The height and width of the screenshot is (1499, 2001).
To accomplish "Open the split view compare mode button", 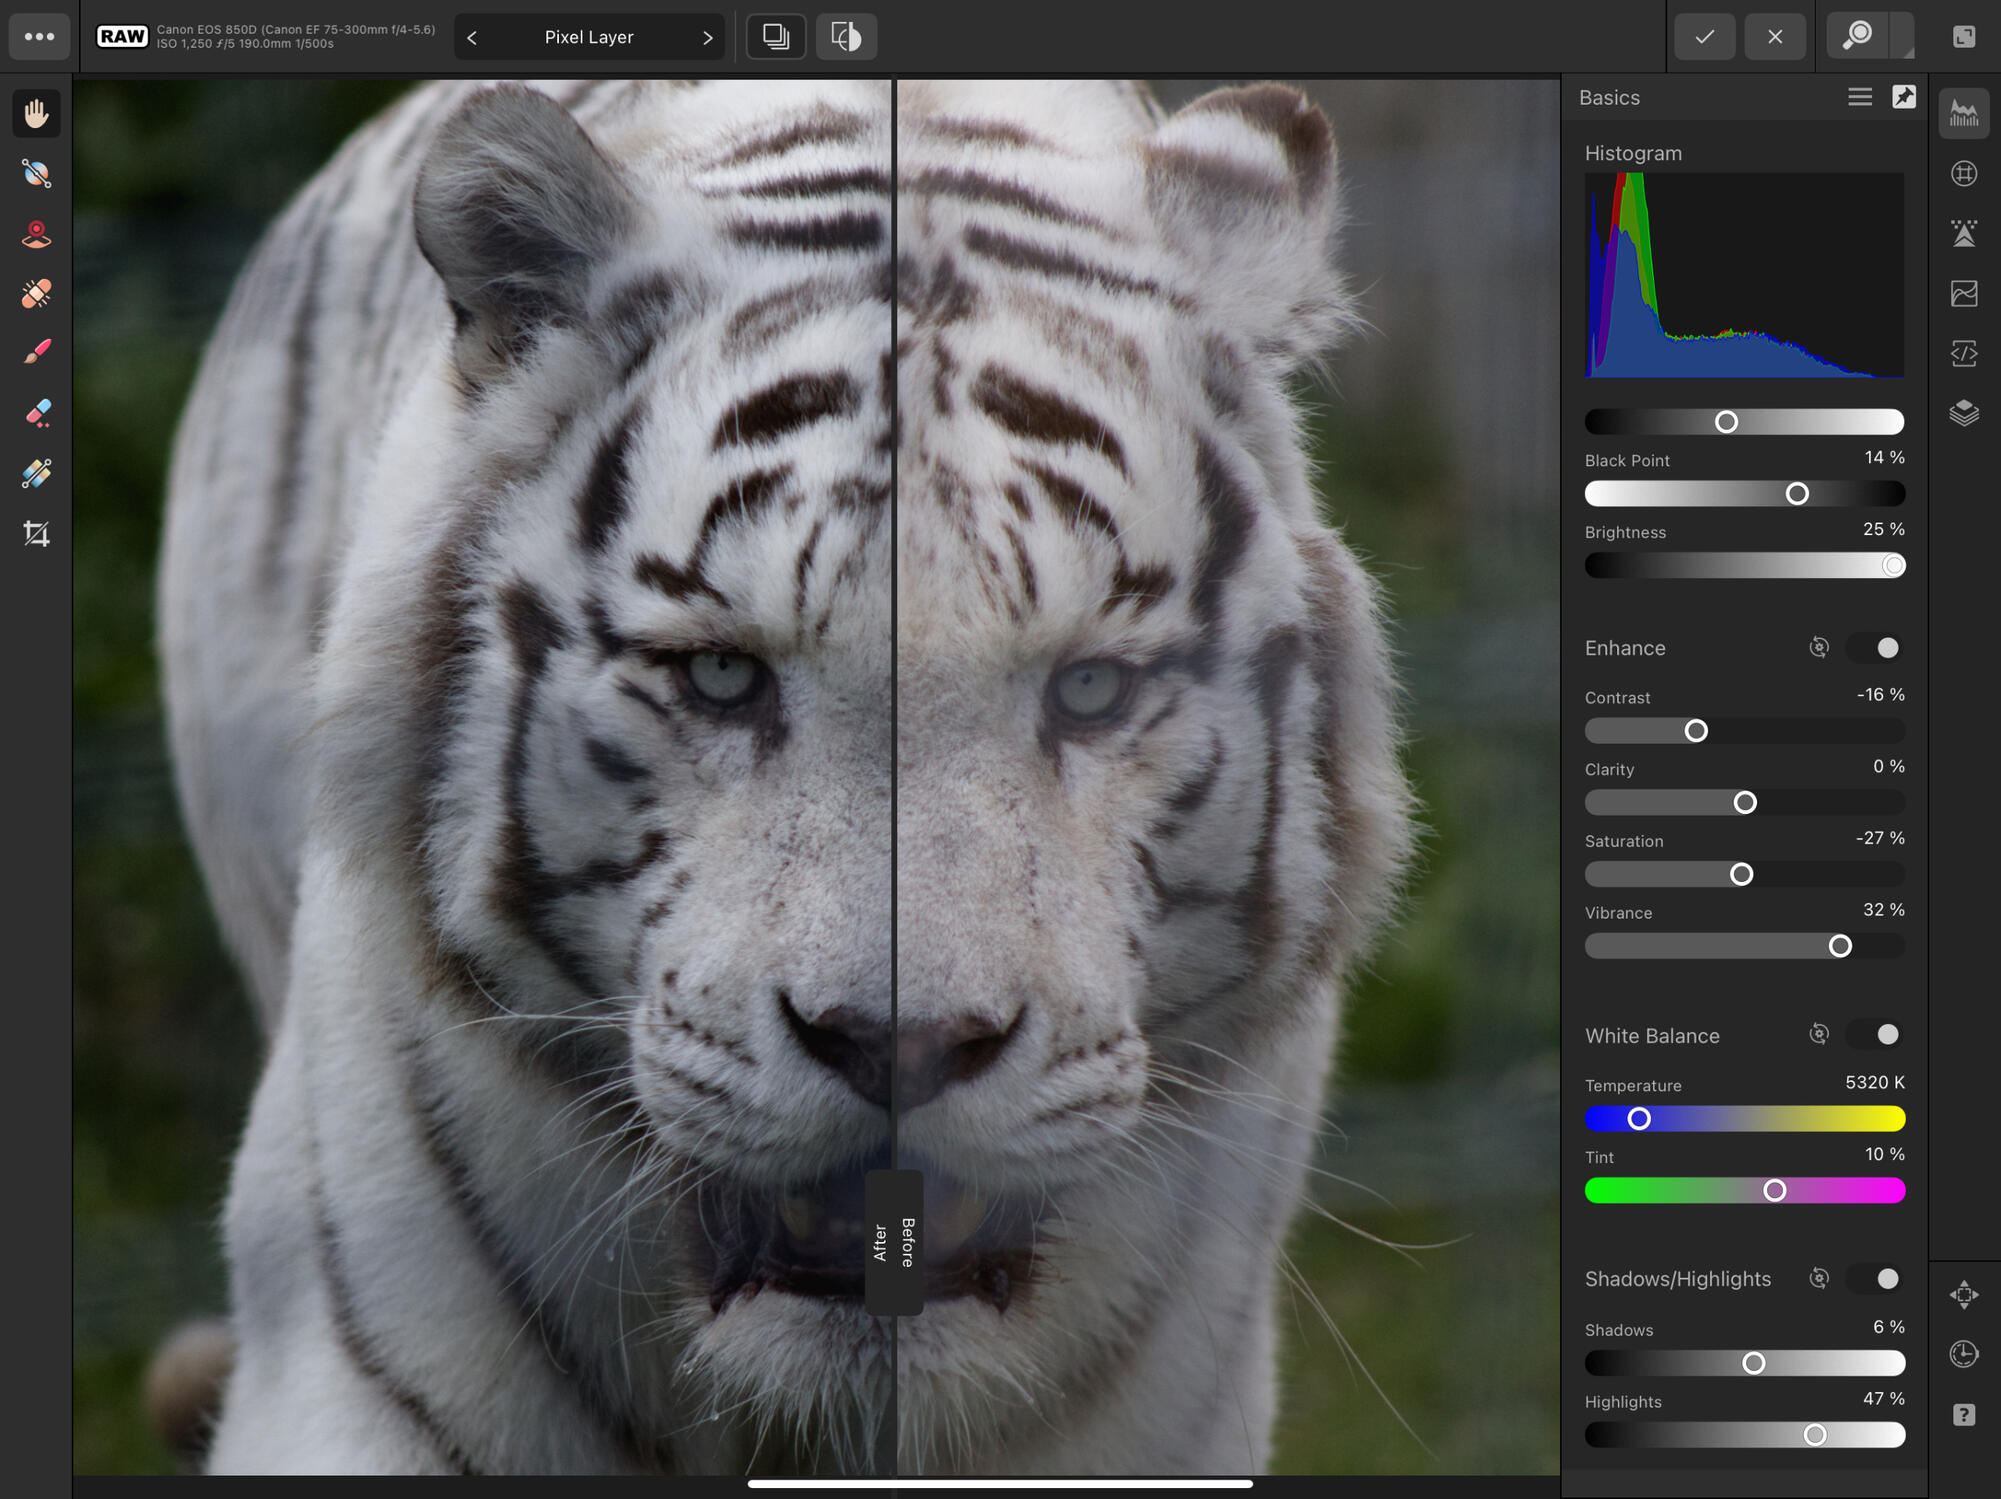I will tap(846, 37).
